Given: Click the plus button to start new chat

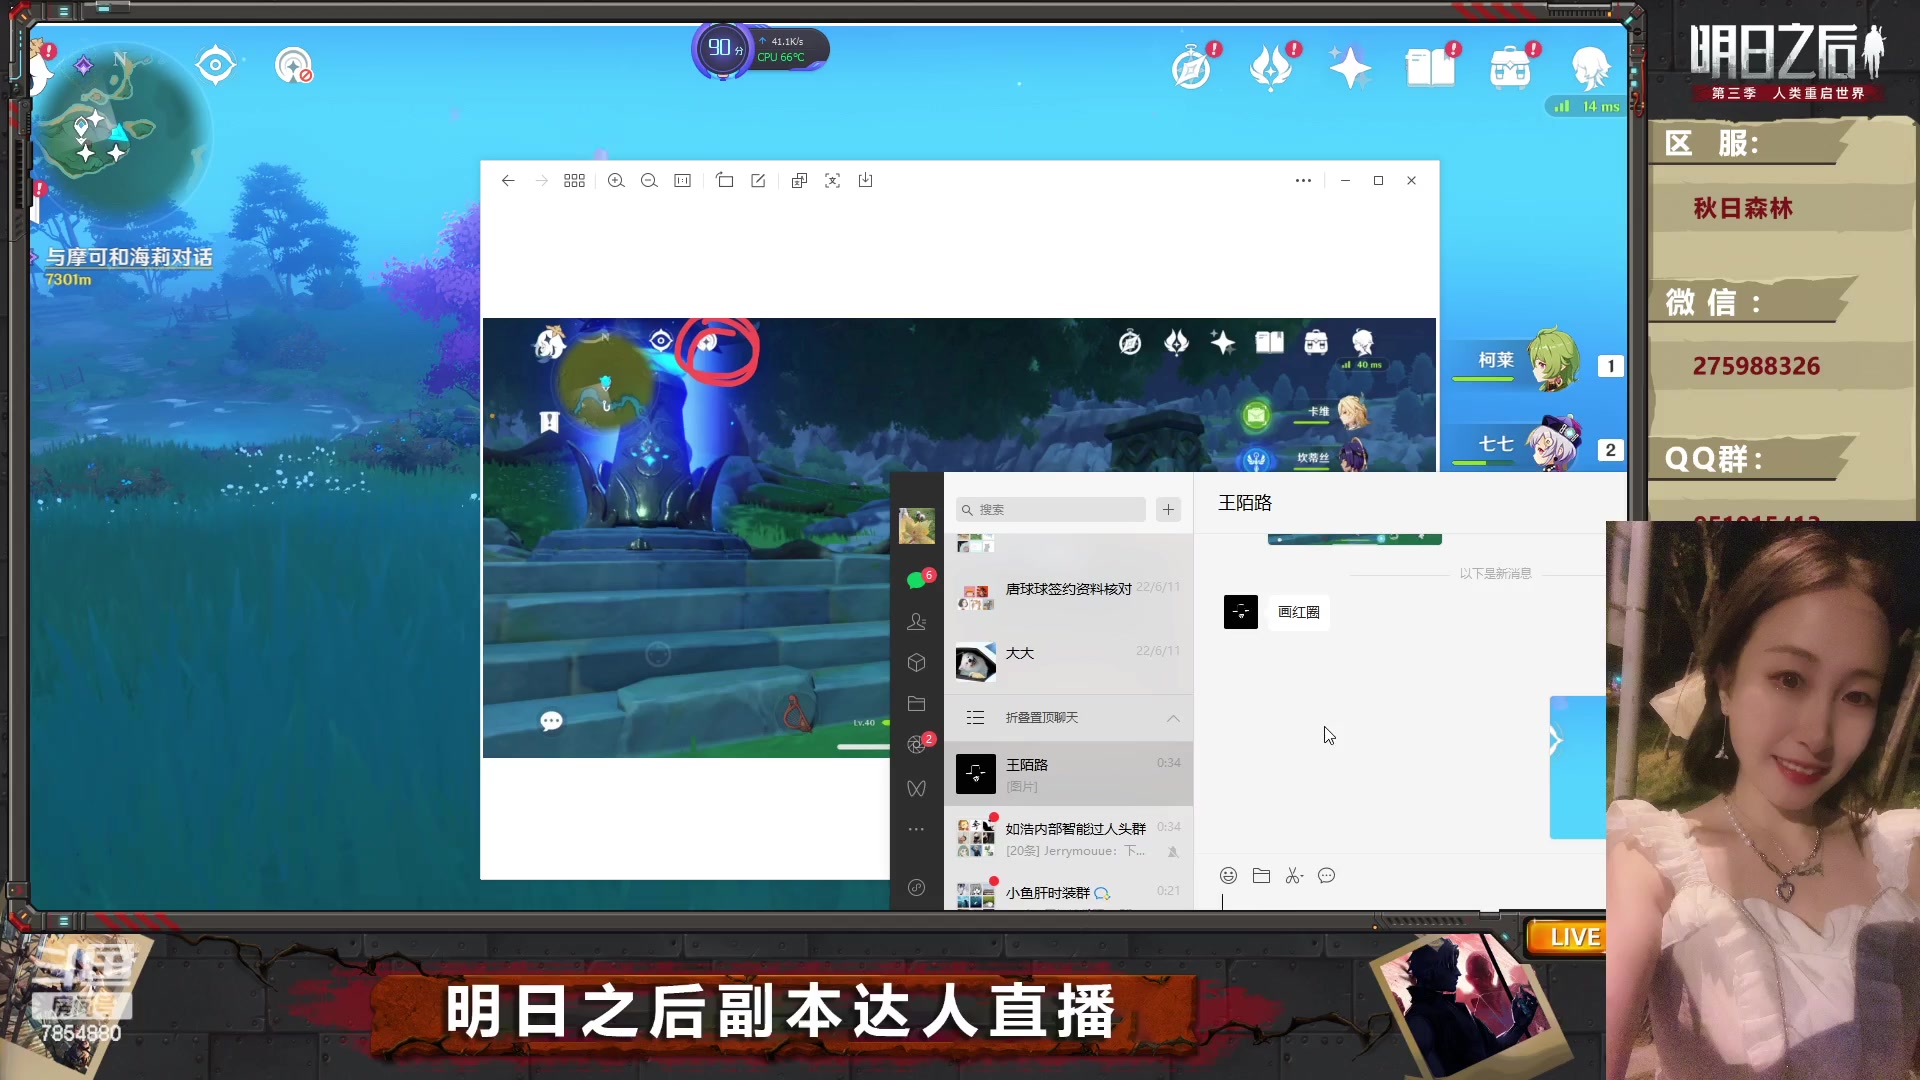Looking at the screenshot, I should pos(1168,509).
